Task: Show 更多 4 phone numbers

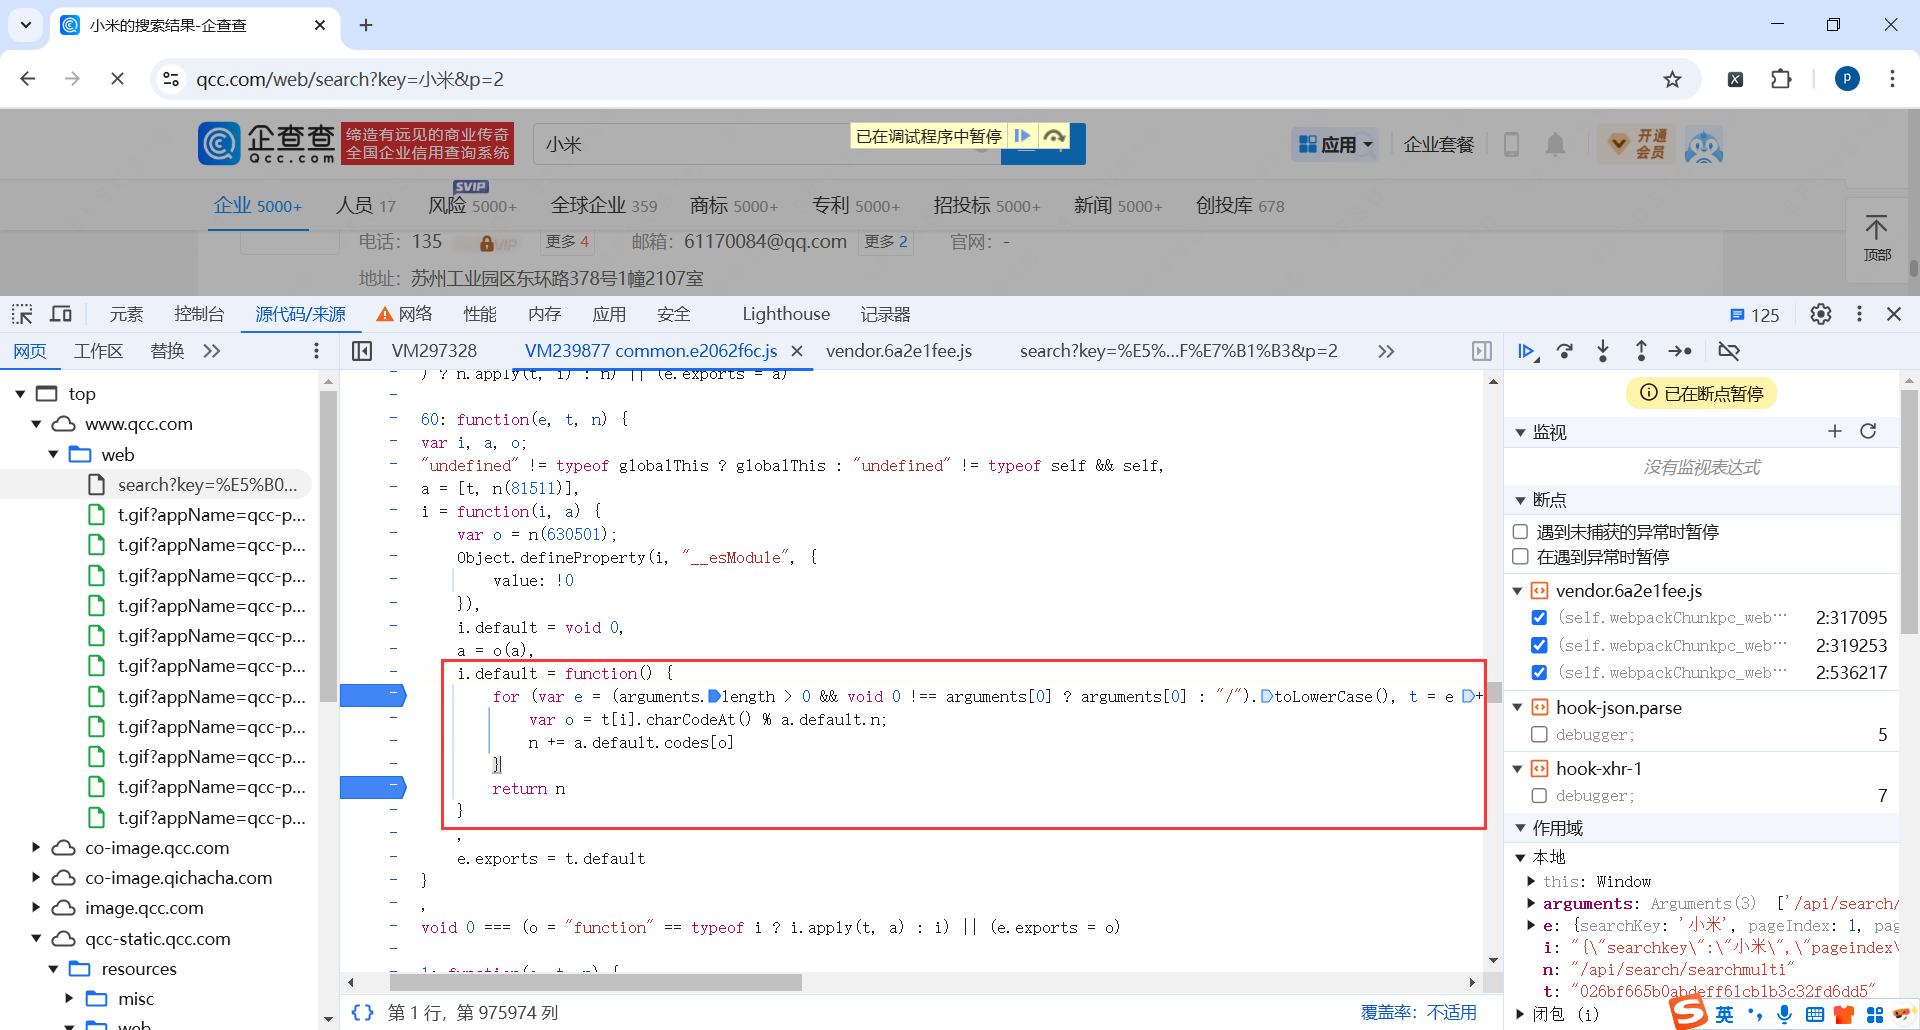Action: [x=567, y=242]
